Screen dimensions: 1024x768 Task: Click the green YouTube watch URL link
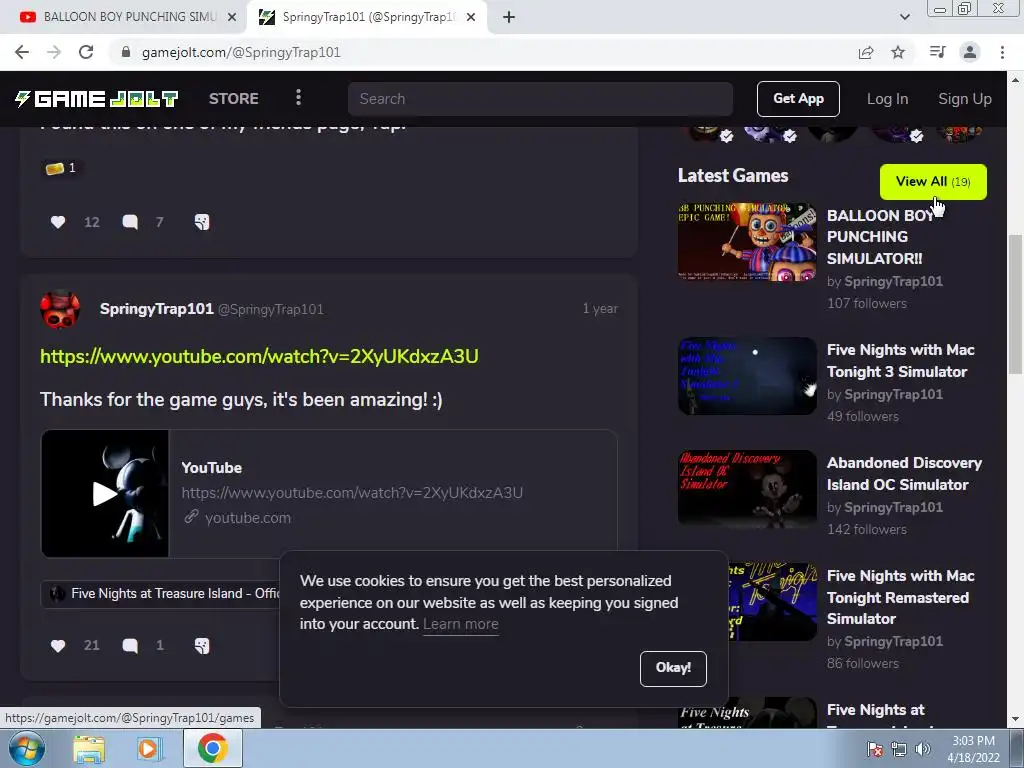tap(259, 357)
